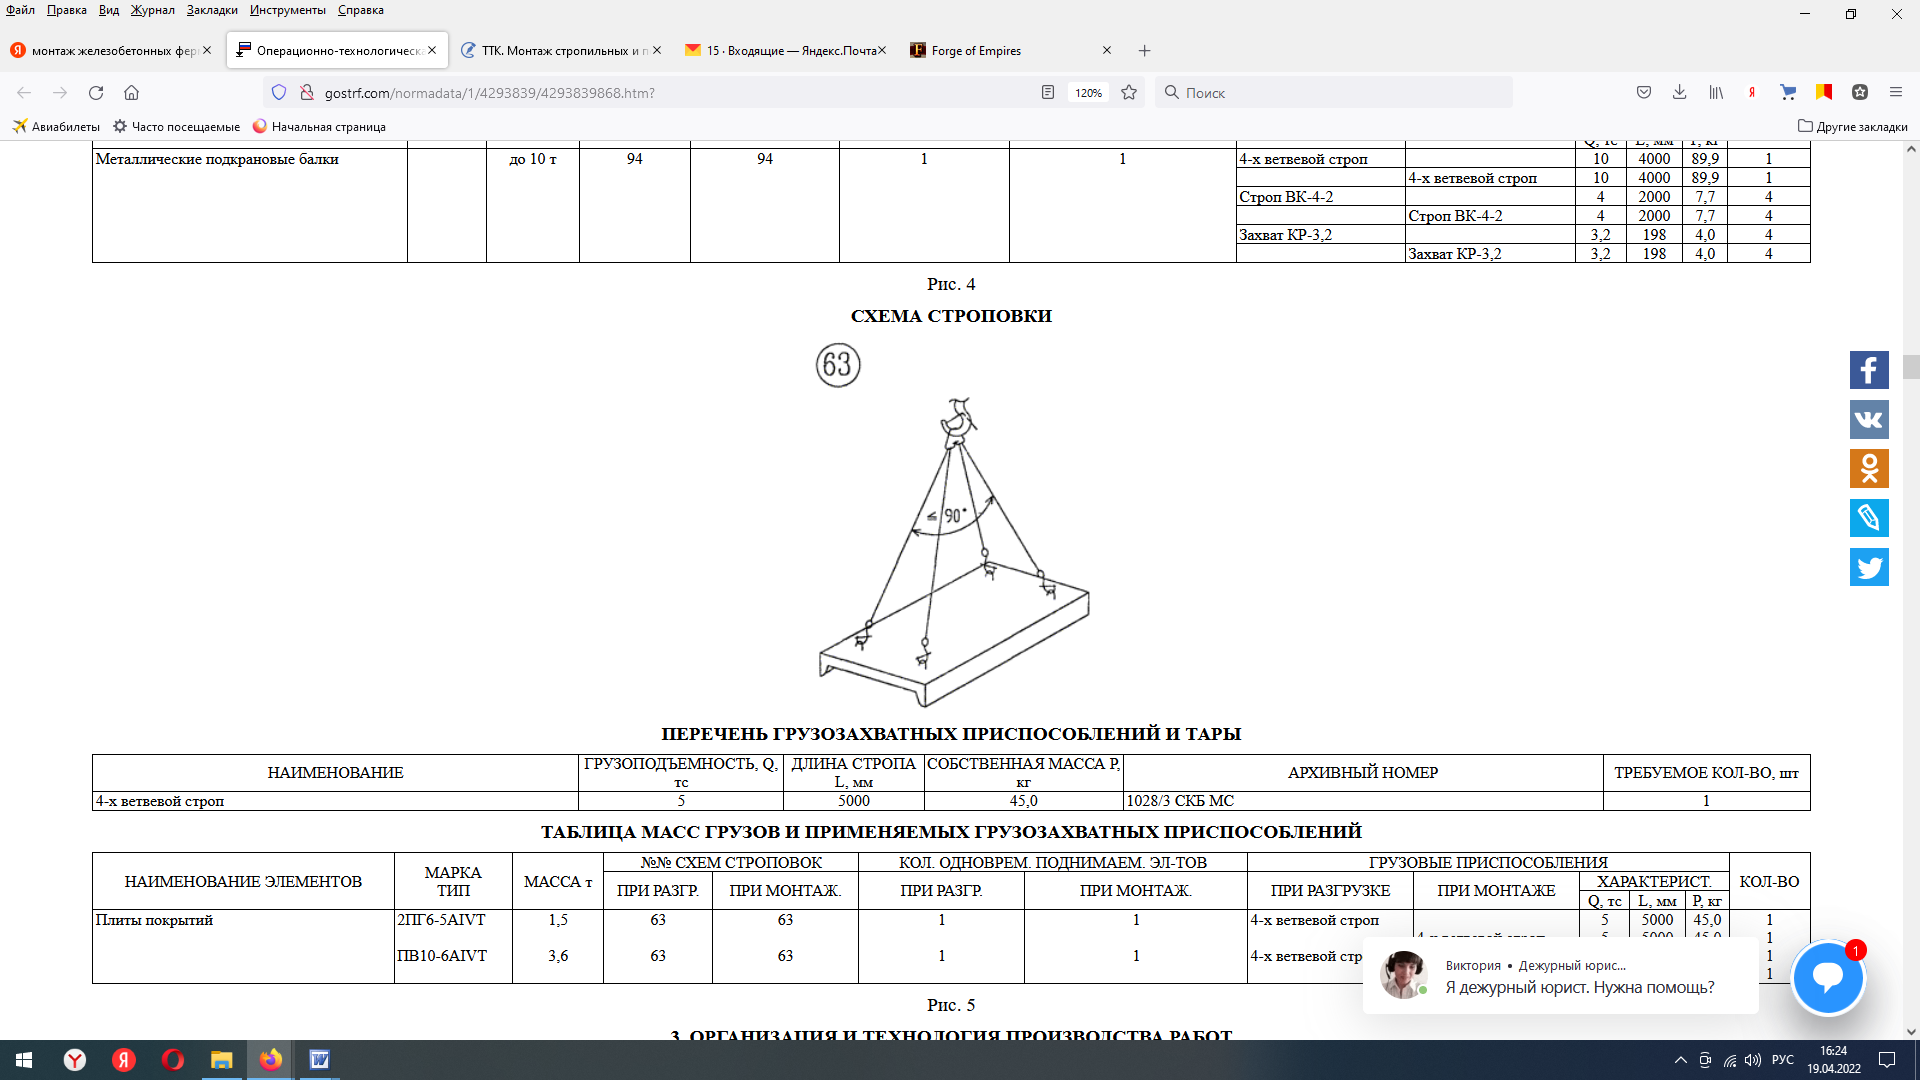Go forward one page
1920x1080 pixels.
(x=60, y=92)
